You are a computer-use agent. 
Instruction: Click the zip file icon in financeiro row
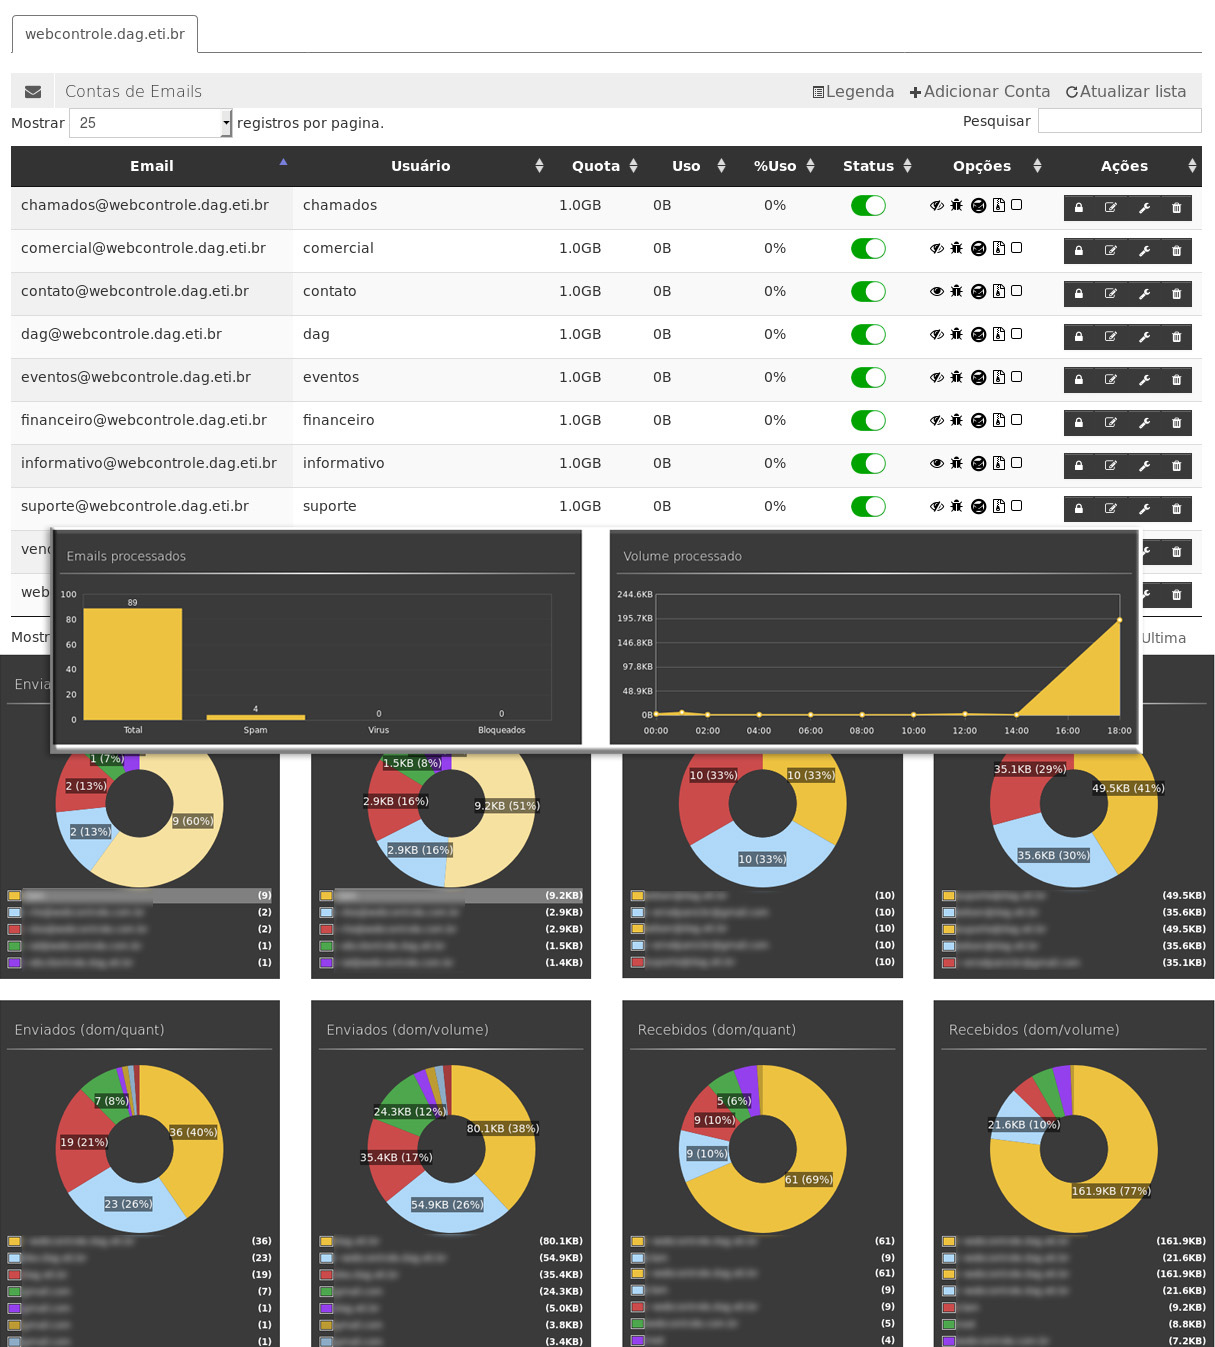(x=998, y=420)
